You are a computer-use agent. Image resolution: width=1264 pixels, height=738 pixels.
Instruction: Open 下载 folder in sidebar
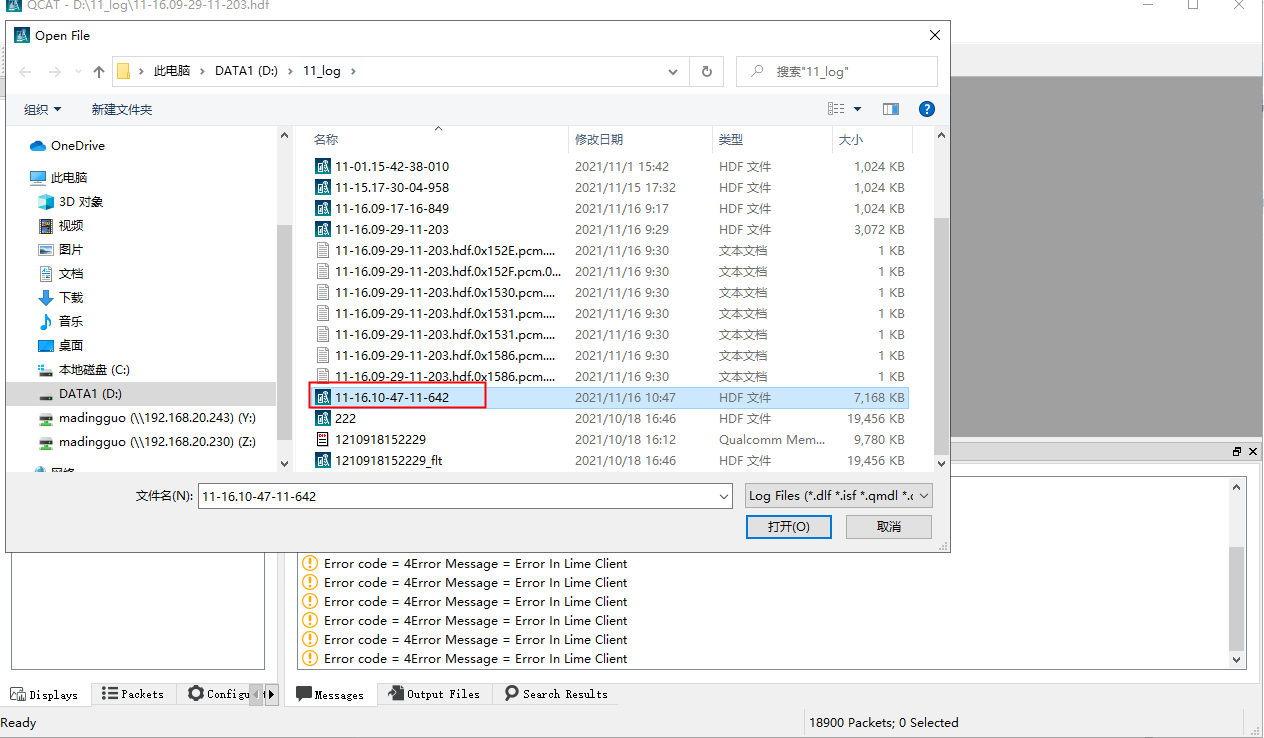point(60,297)
